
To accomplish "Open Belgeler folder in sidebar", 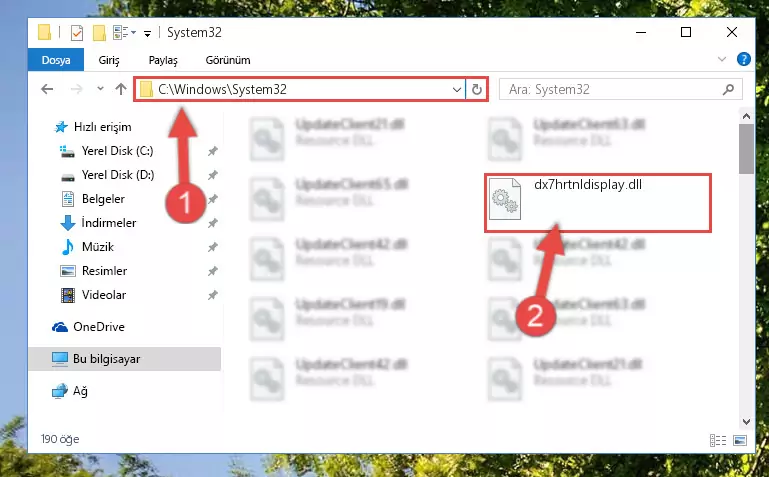I will pos(92,199).
